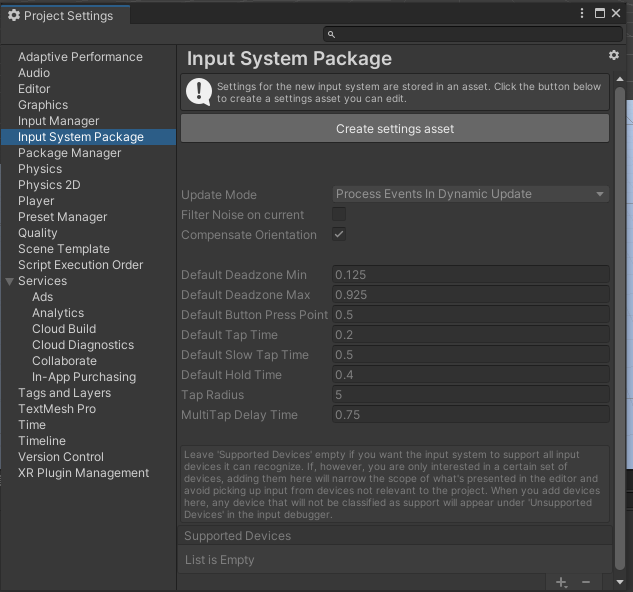Image resolution: width=633 pixels, height=592 pixels.
Task: Select the Project Settings tab
Action: [65, 15]
